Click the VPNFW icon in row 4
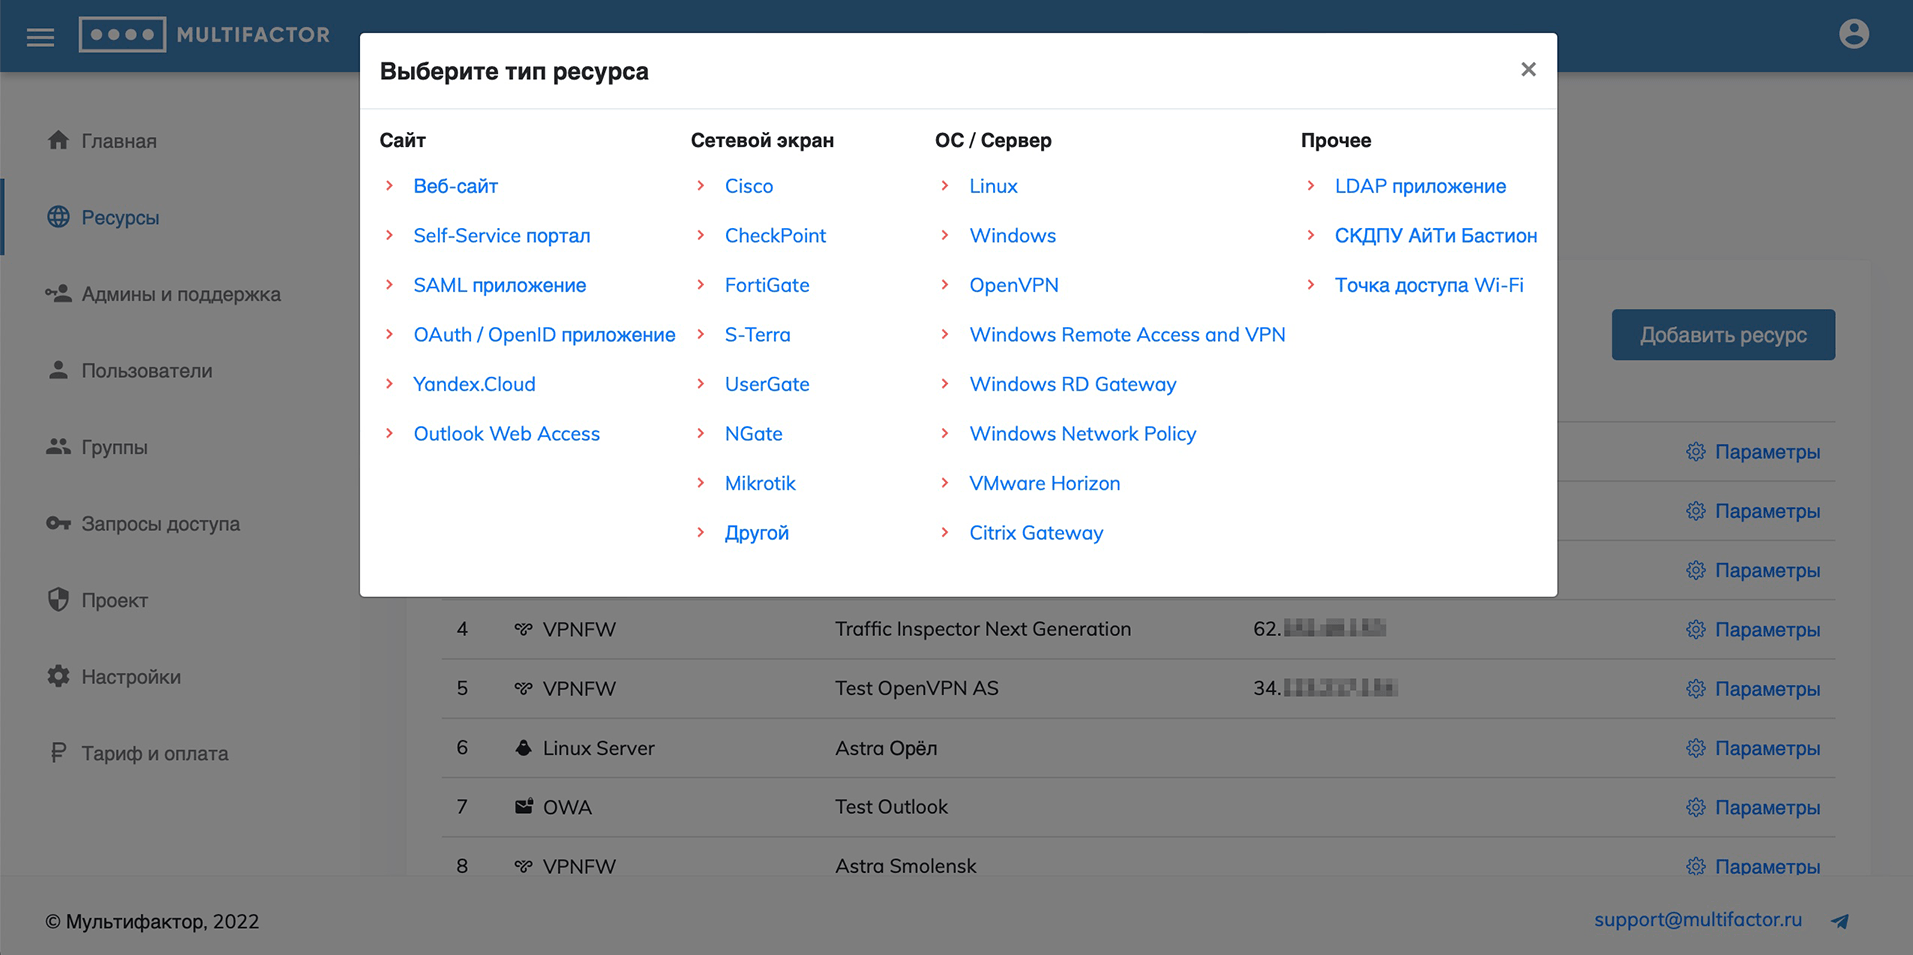Viewport: 1913px width, 955px height. pos(523,629)
